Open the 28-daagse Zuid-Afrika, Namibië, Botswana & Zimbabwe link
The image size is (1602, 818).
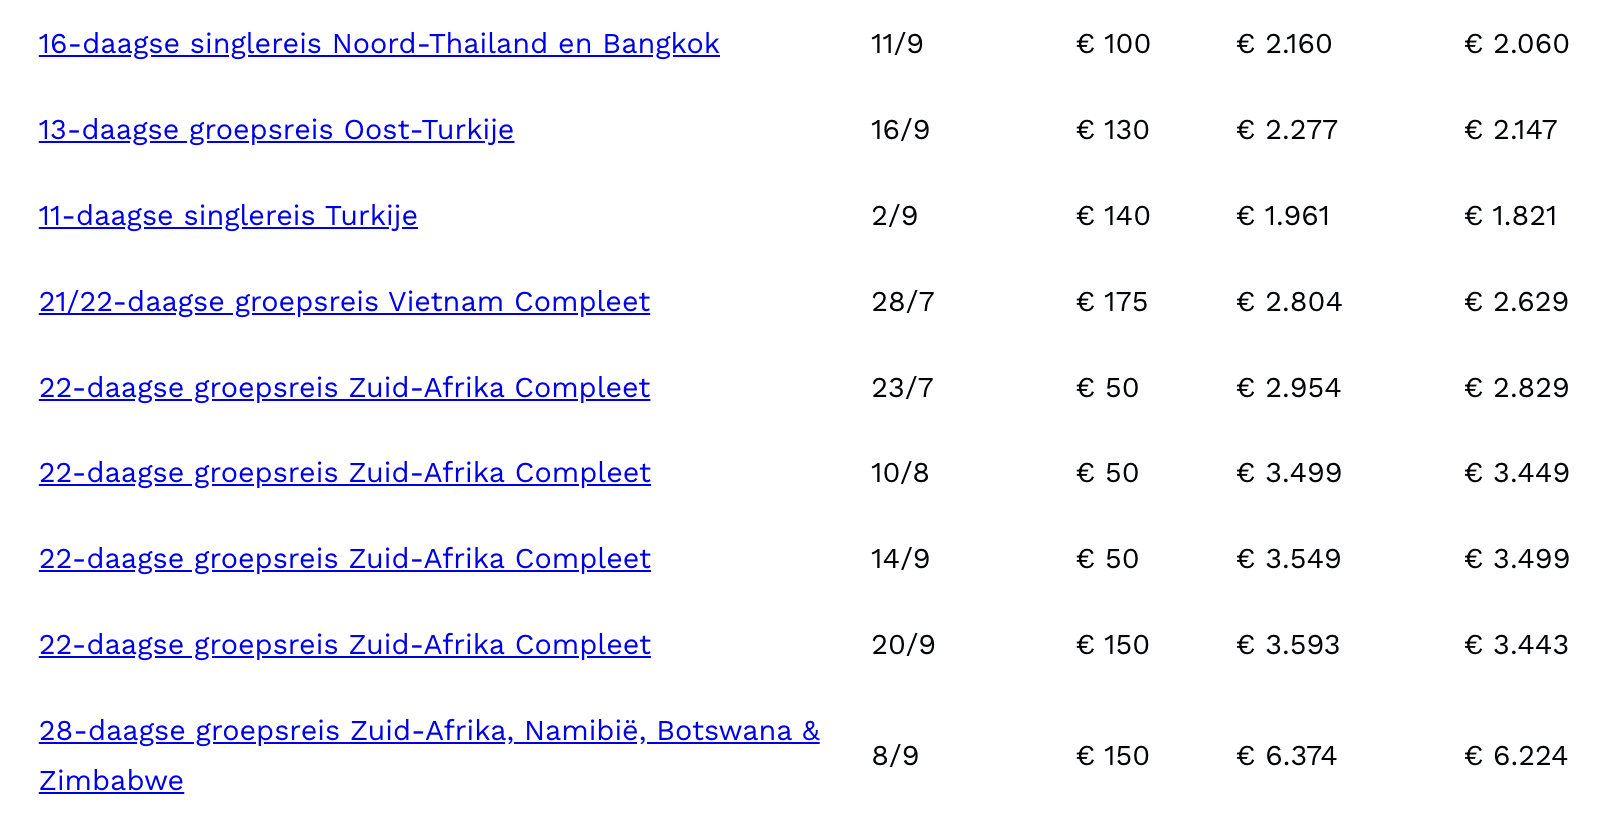point(429,756)
